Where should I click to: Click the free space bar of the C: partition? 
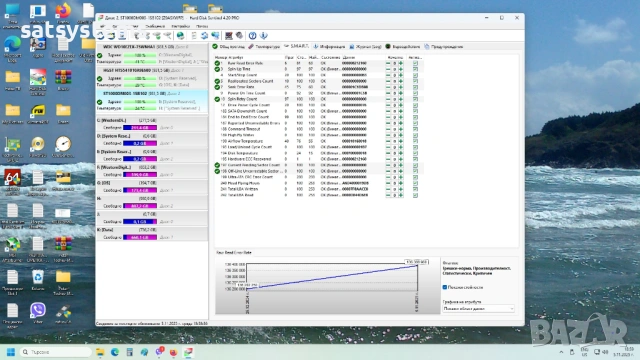(140, 128)
